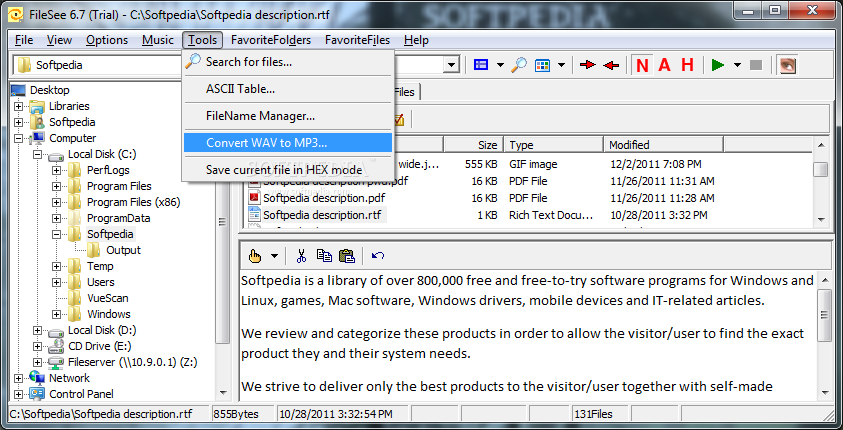Click the red right-pointing arrow icon
The height and width of the screenshot is (430, 843).
pyautogui.click(x=588, y=65)
